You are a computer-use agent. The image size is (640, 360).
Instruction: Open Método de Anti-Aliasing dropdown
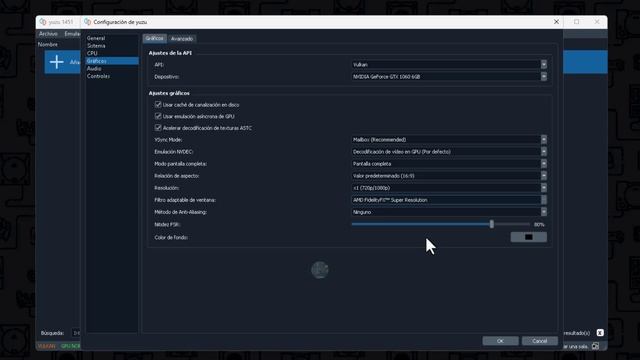(x=449, y=212)
